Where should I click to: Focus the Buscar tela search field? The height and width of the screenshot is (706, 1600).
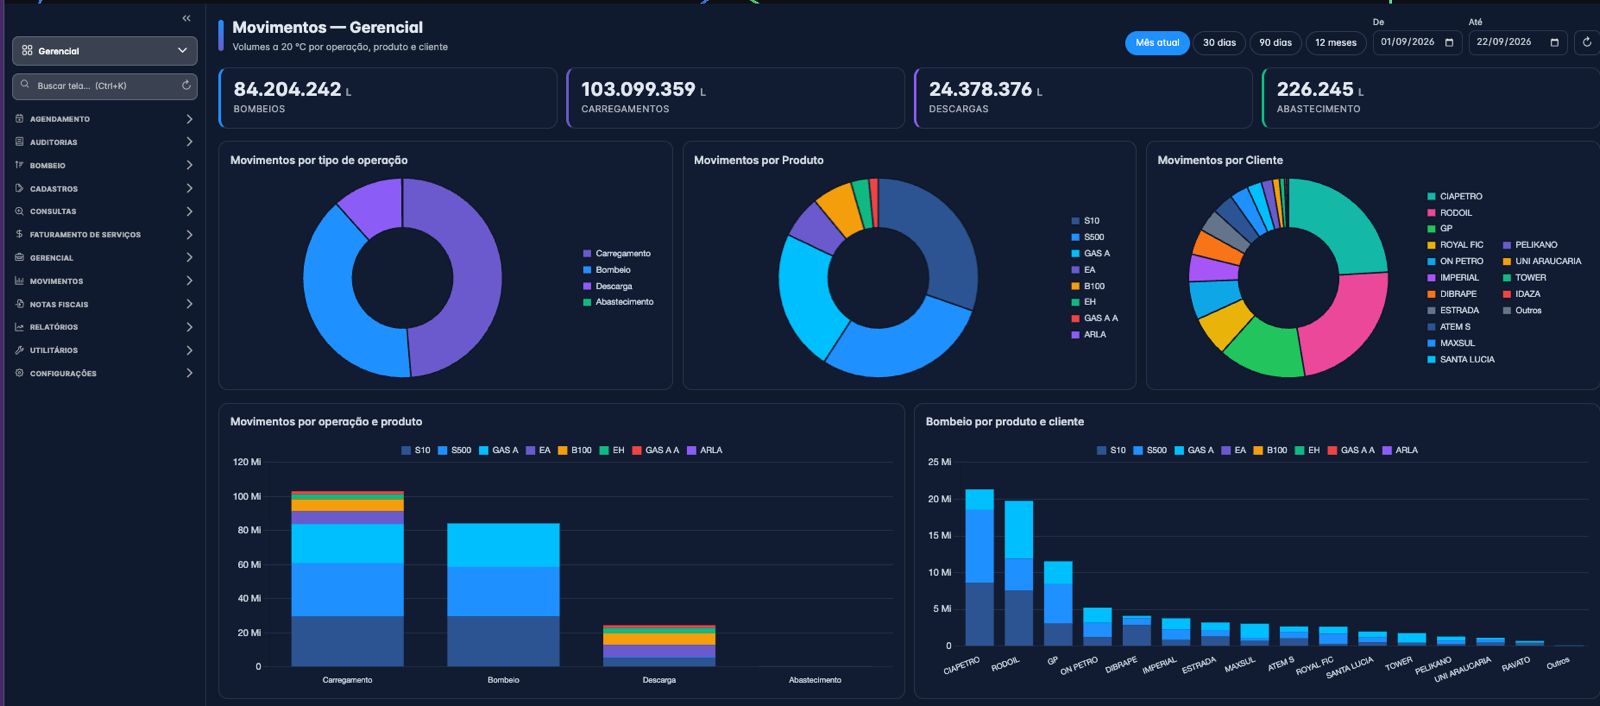[x=105, y=85]
